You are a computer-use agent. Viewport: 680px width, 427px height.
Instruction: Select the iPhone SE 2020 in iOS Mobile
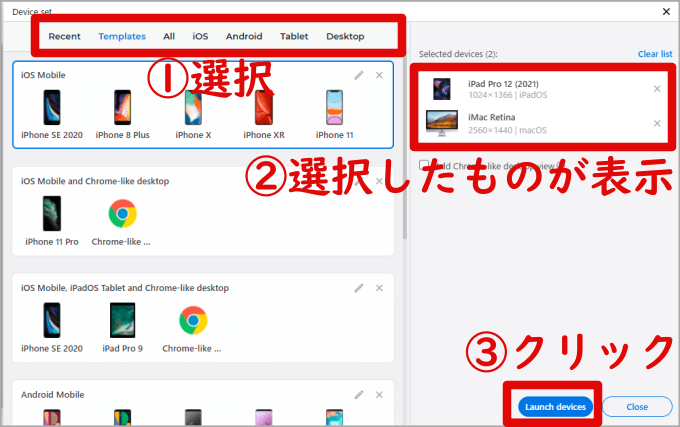click(x=52, y=108)
